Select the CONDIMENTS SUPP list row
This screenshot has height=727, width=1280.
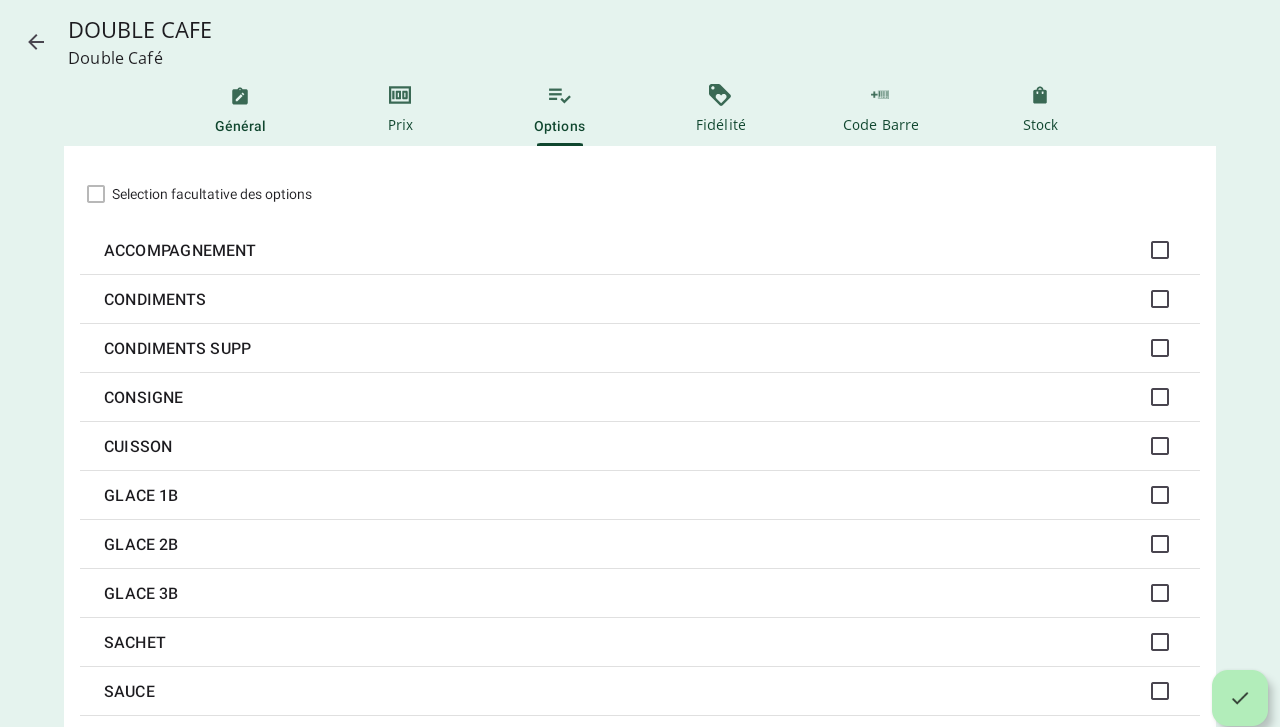600,349
